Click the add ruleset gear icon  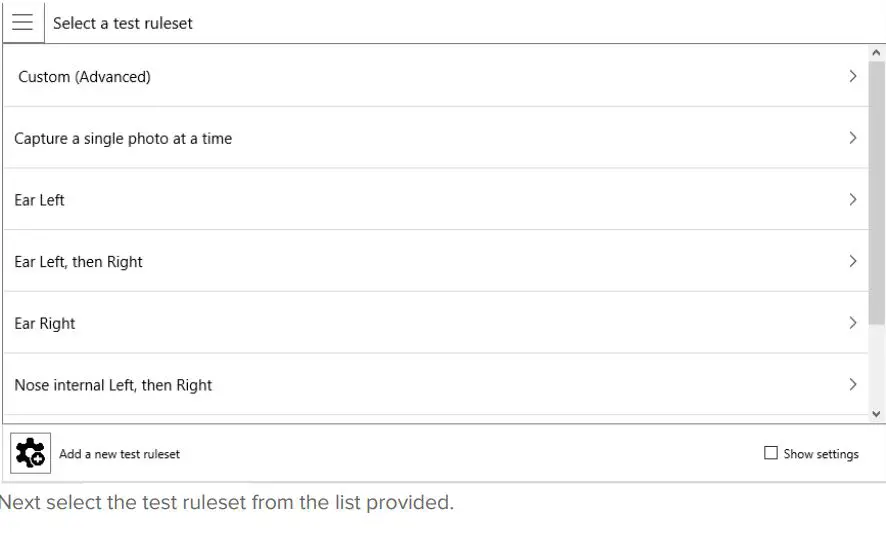click(30, 453)
